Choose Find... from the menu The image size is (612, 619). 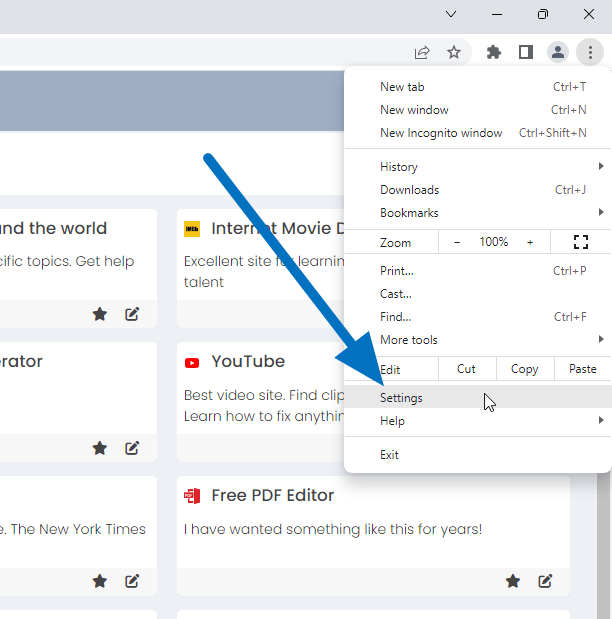478,317
